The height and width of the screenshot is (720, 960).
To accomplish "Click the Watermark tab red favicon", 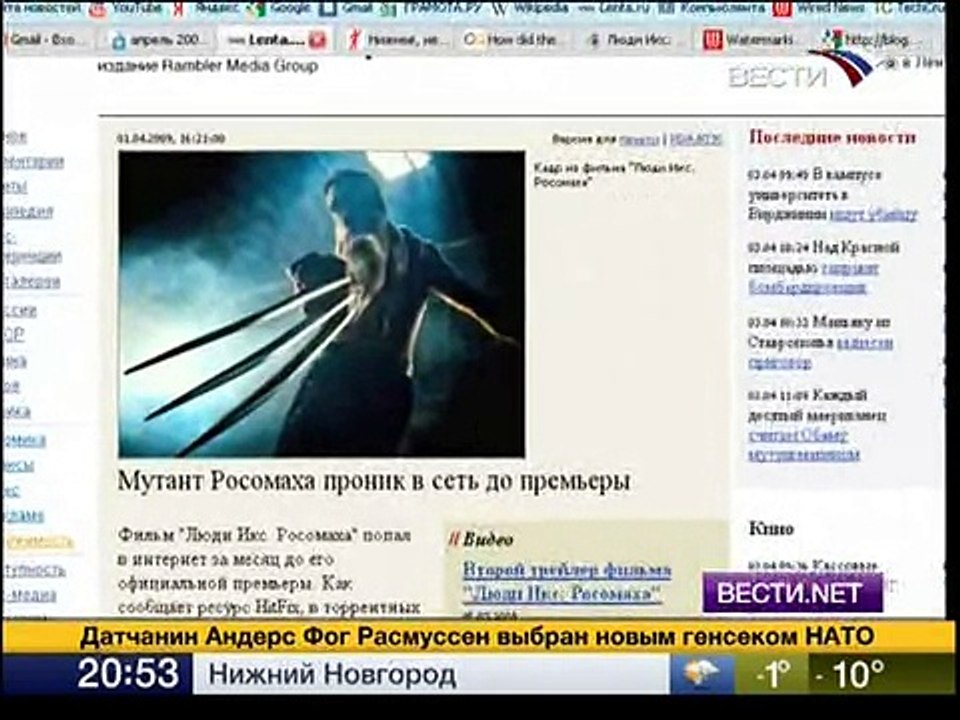I will (x=712, y=40).
